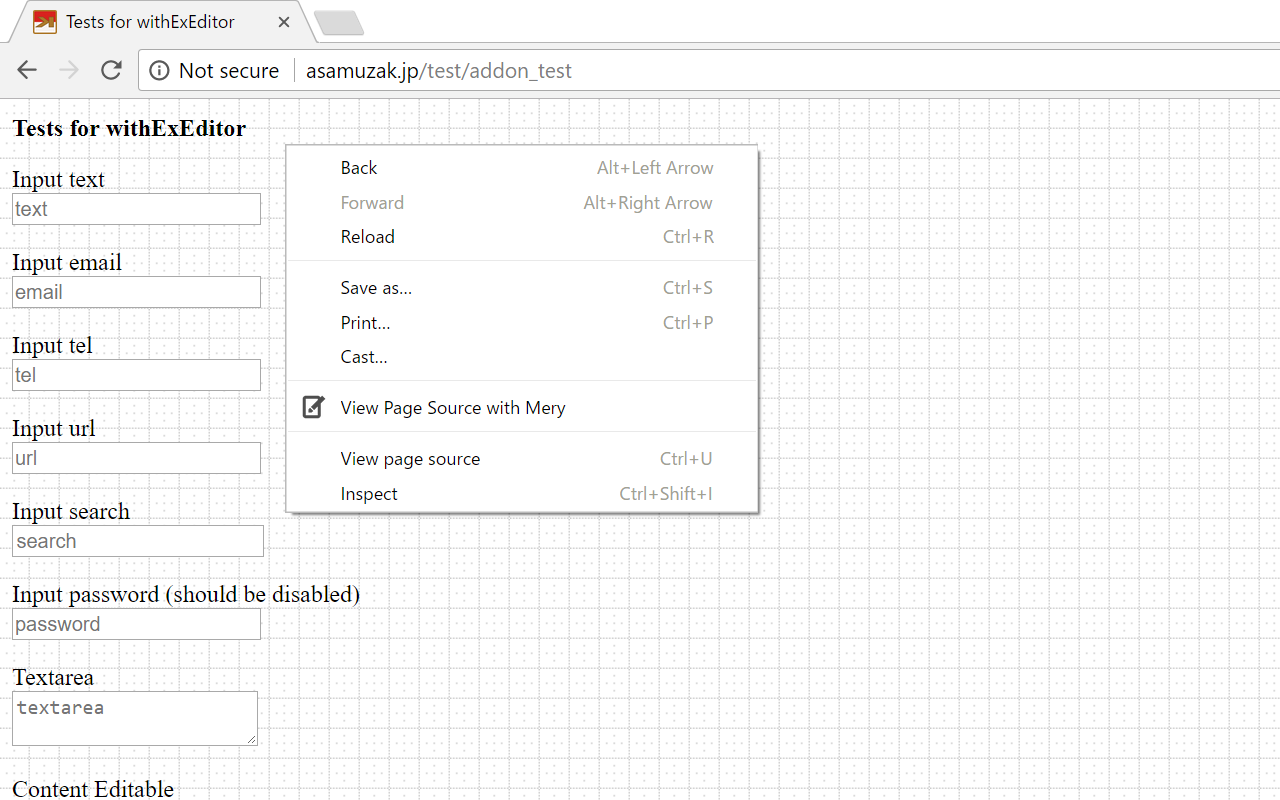
Task: Click the Alt+Left Arrow shortcut text
Action: coord(655,168)
